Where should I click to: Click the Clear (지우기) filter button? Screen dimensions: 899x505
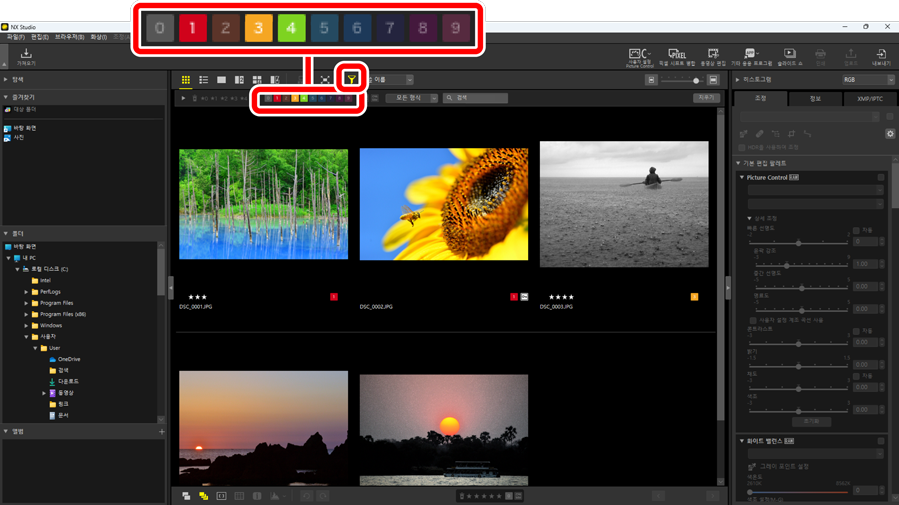click(x=706, y=98)
